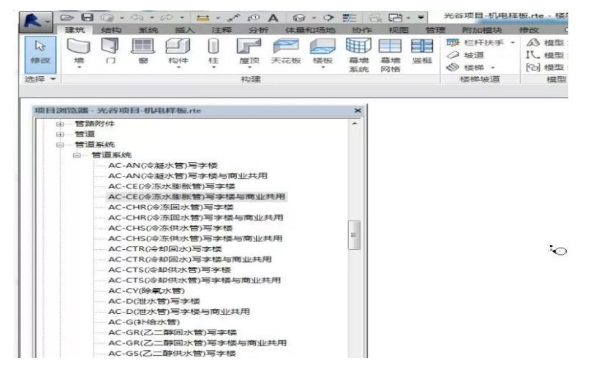Open the 楼板 tool dropdown arrow
Viewport: 605px width, 374px height.
[x=323, y=67]
